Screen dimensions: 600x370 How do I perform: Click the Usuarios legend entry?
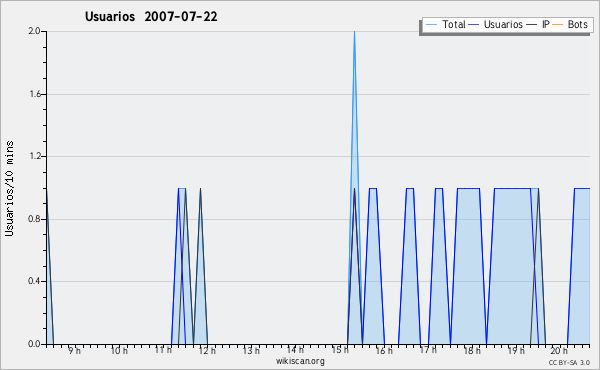coord(496,24)
